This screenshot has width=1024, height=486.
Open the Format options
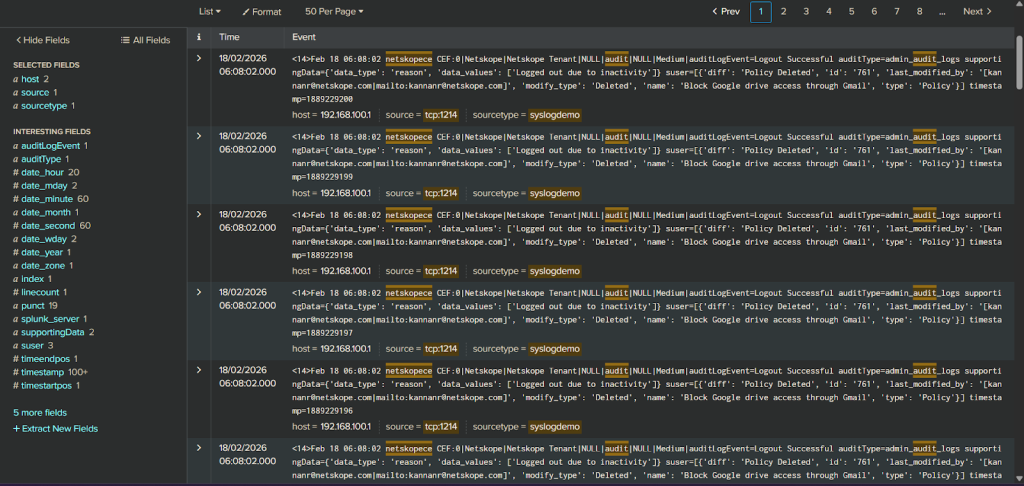pos(262,12)
